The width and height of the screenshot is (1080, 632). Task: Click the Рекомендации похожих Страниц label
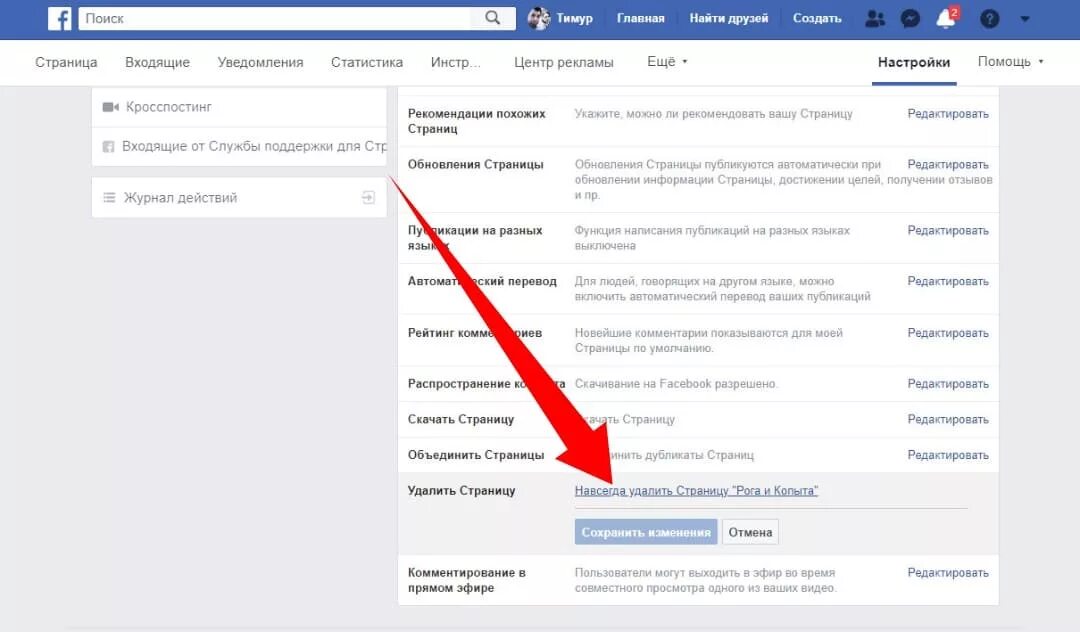pyautogui.click(x=477, y=121)
